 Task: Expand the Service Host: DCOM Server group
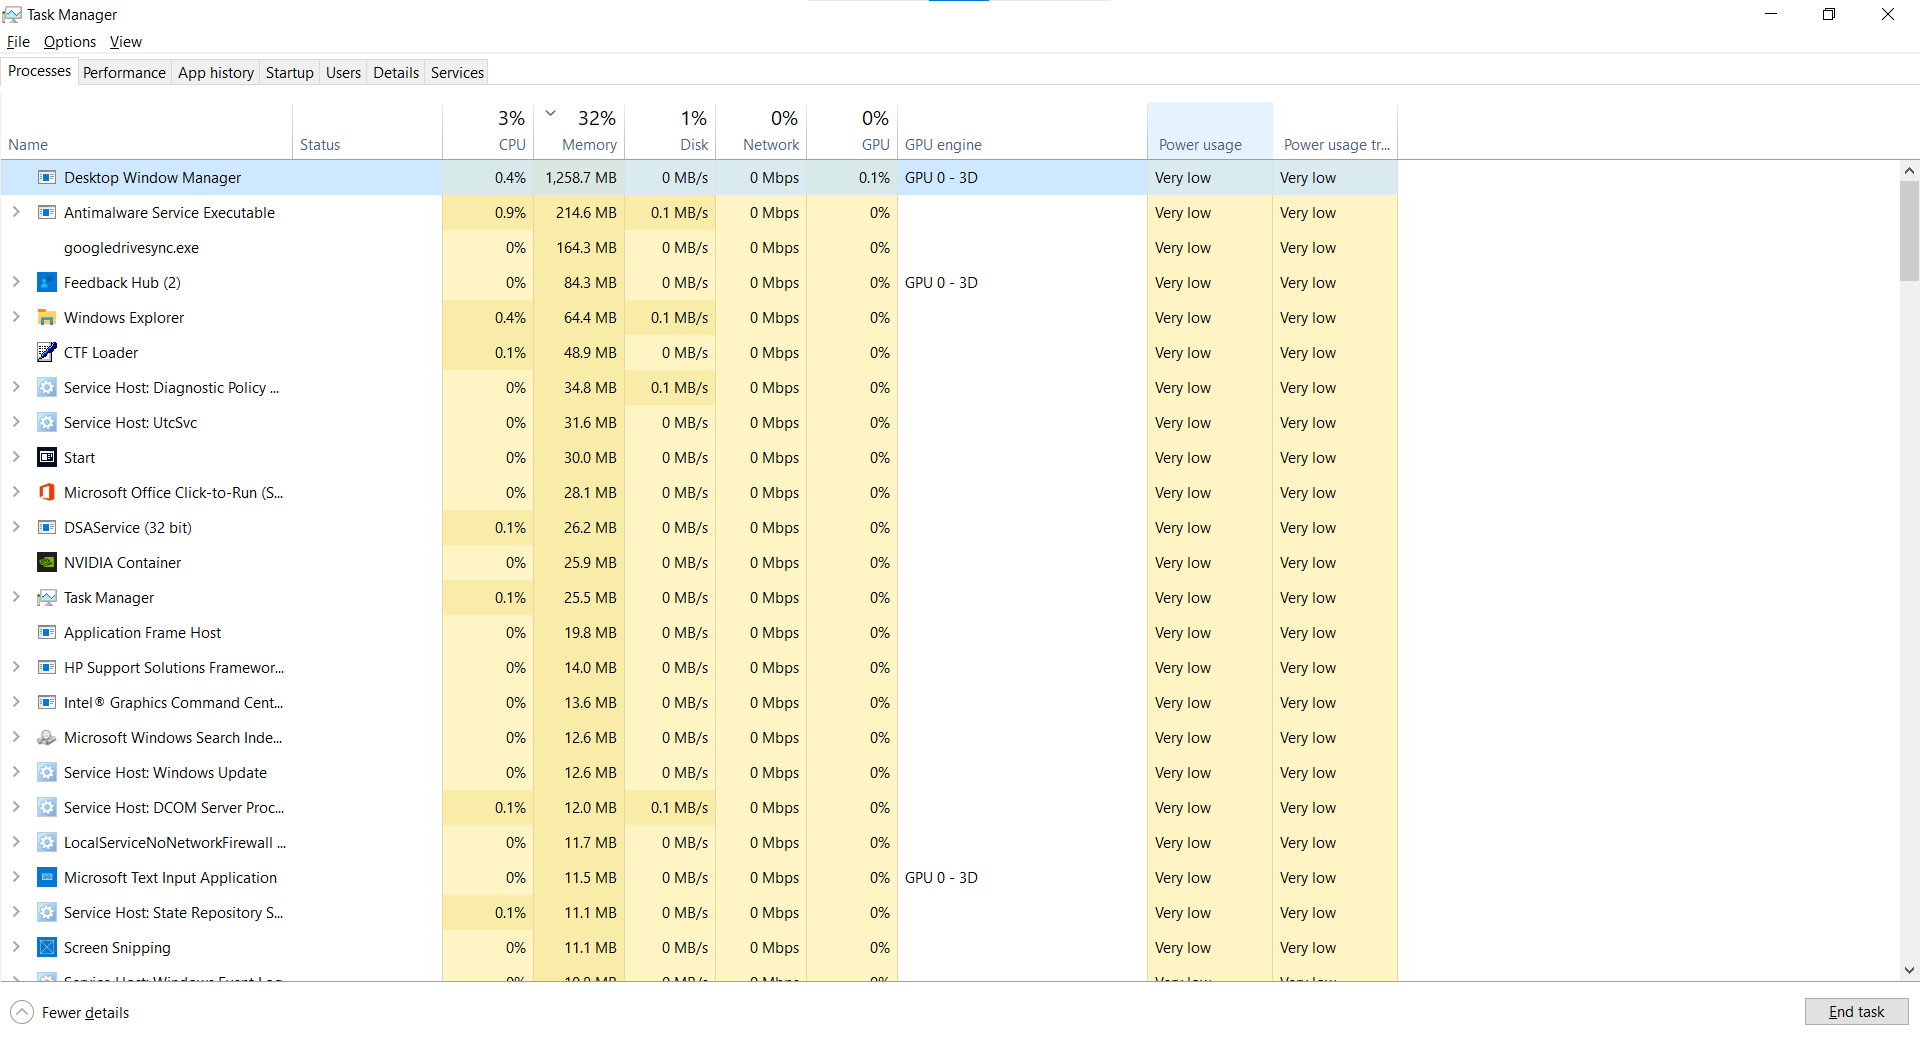pos(16,807)
